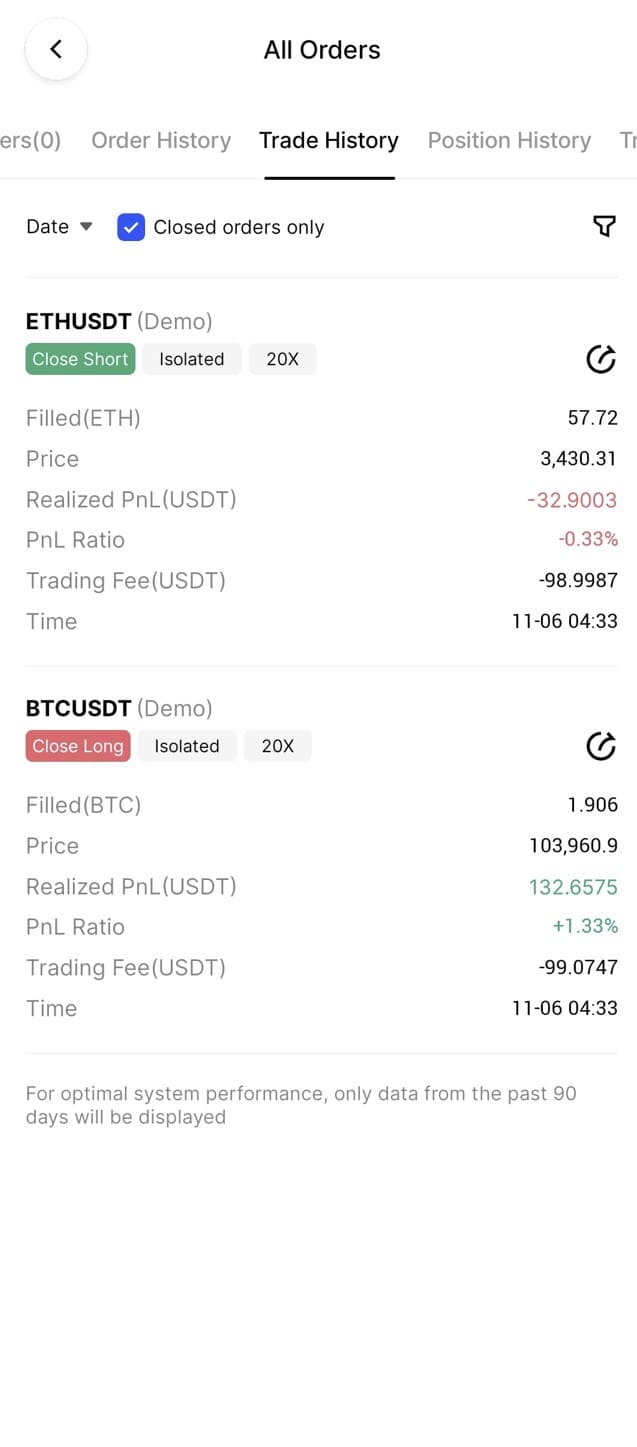Open the Date dropdown
The height and width of the screenshot is (1447, 637).
tap(59, 227)
